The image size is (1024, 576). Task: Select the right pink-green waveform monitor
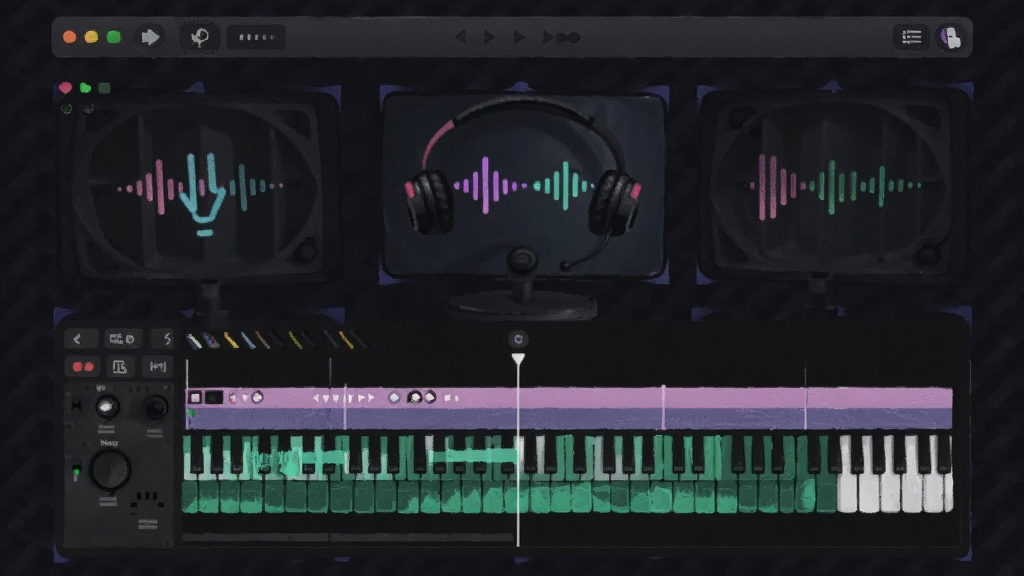click(x=831, y=186)
